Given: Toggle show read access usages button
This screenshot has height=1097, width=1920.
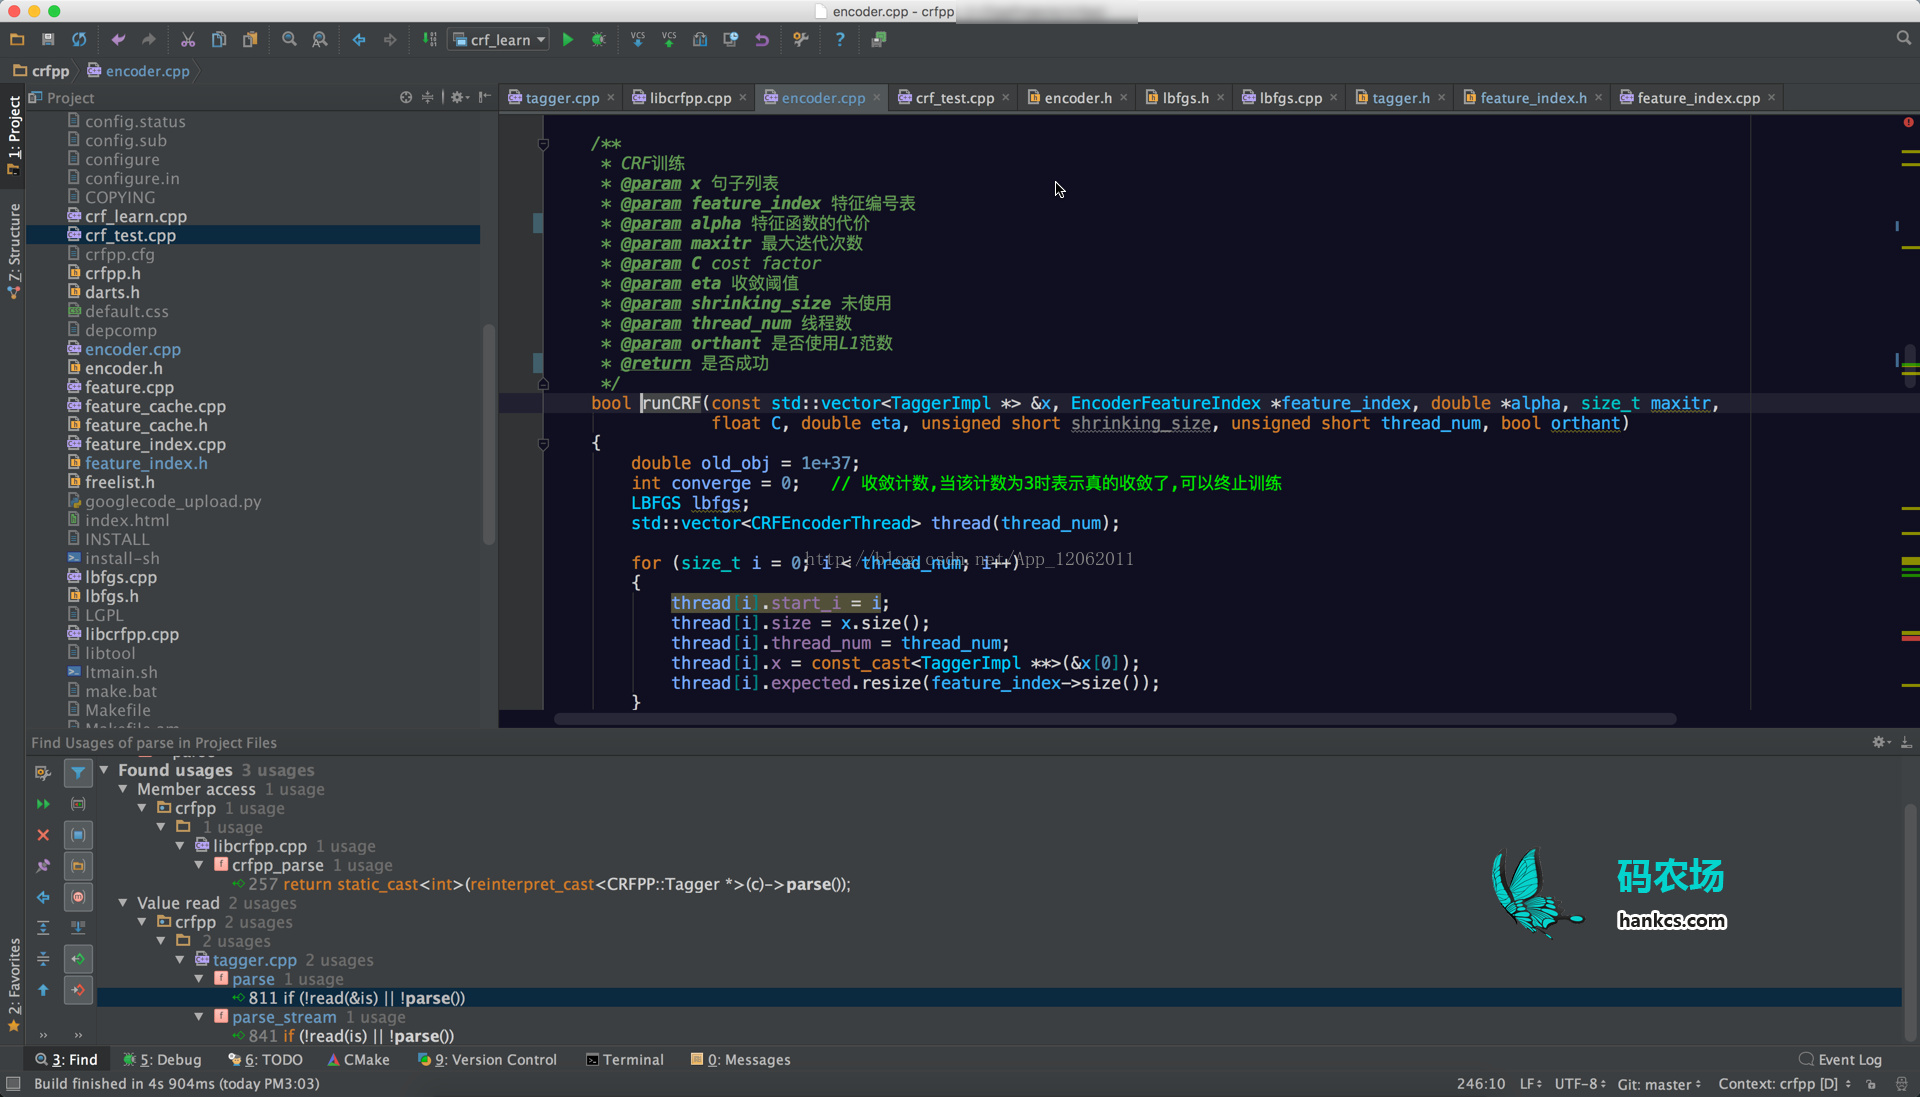Looking at the screenshot, I should click(78, 959).
